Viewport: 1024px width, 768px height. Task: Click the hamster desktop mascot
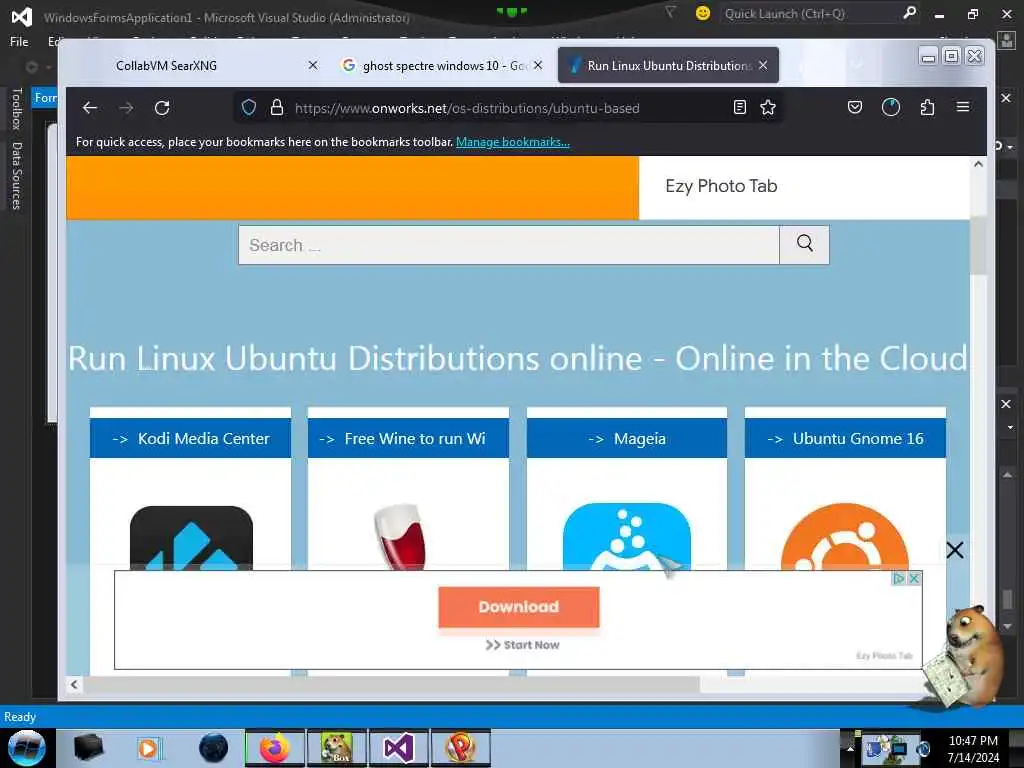click(x=967, y=658)
